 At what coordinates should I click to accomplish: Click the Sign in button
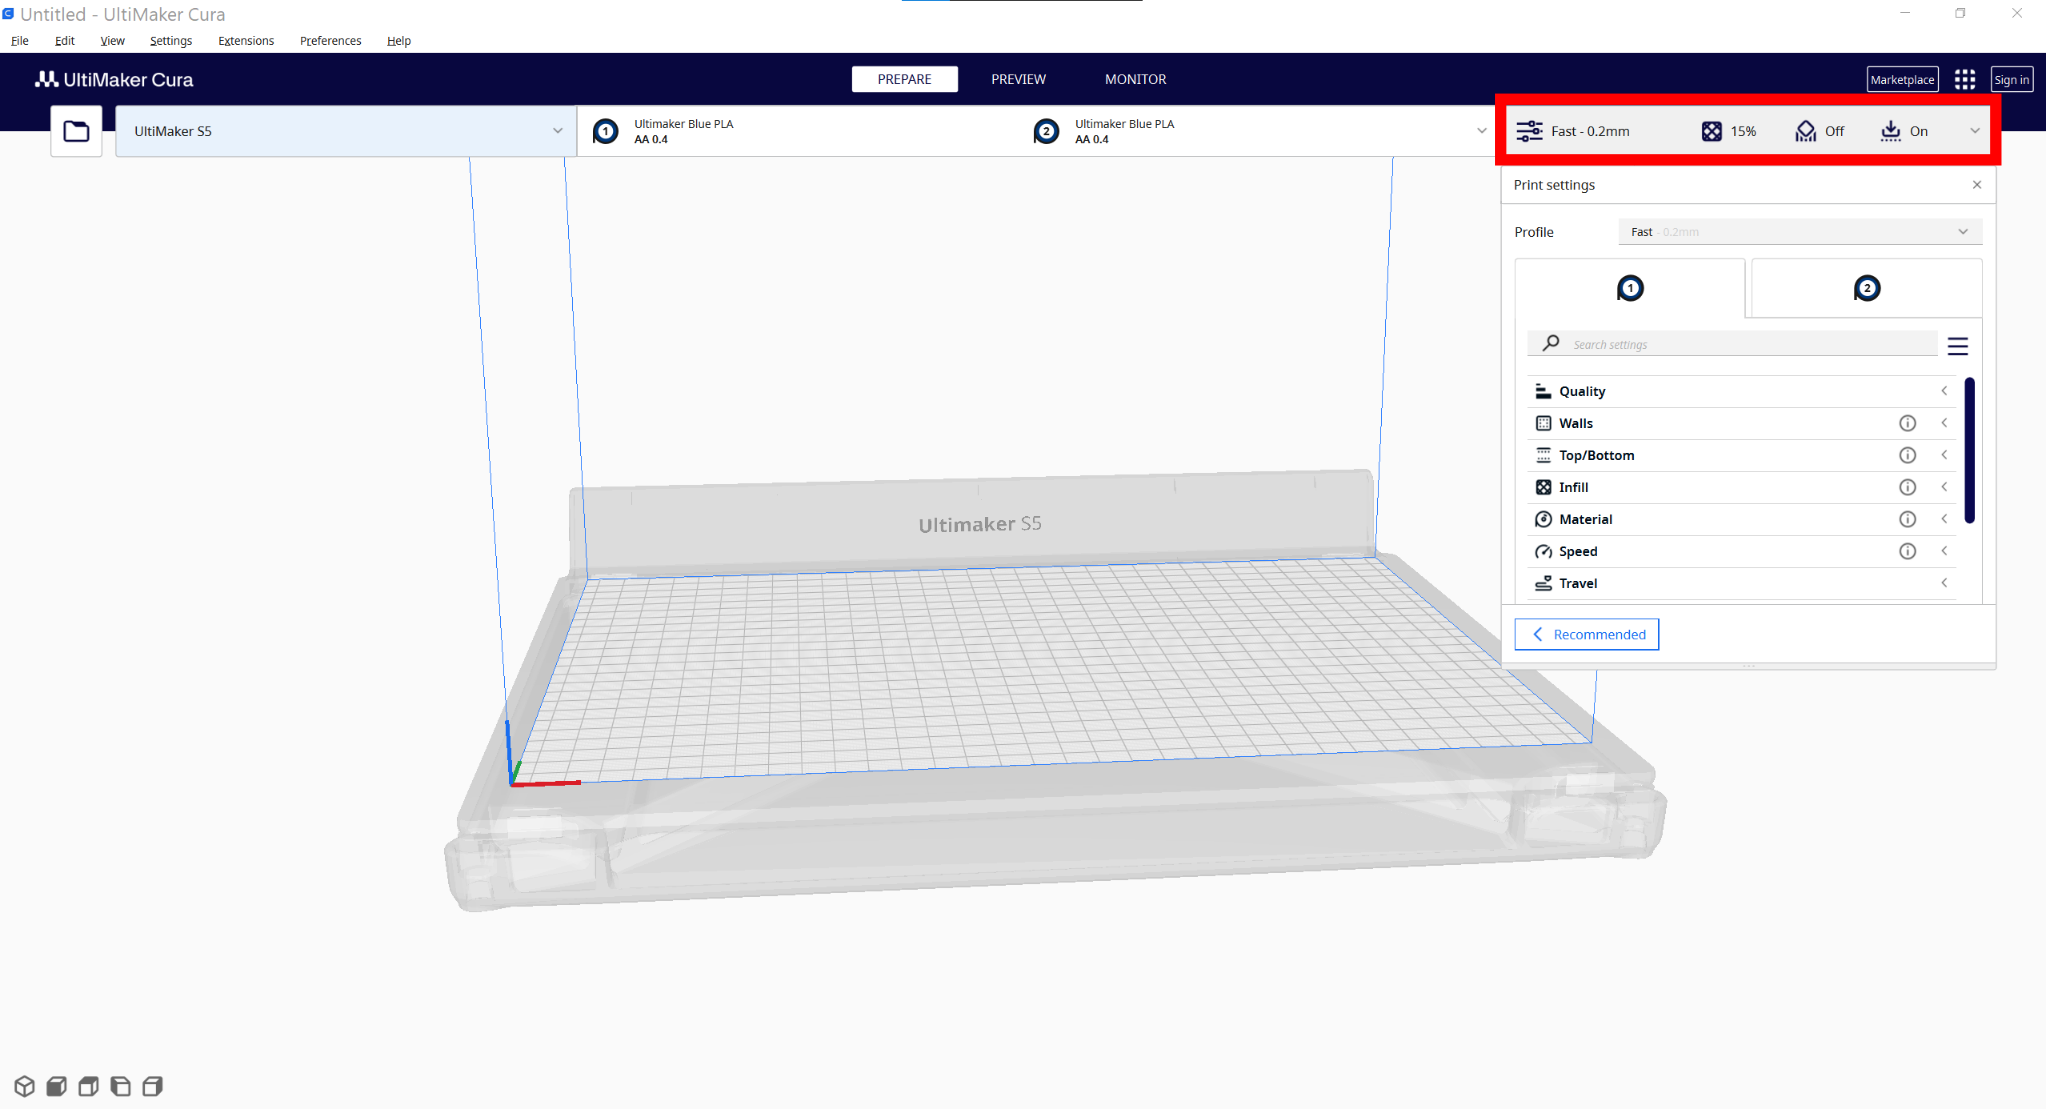click(x=2011, y=79)
